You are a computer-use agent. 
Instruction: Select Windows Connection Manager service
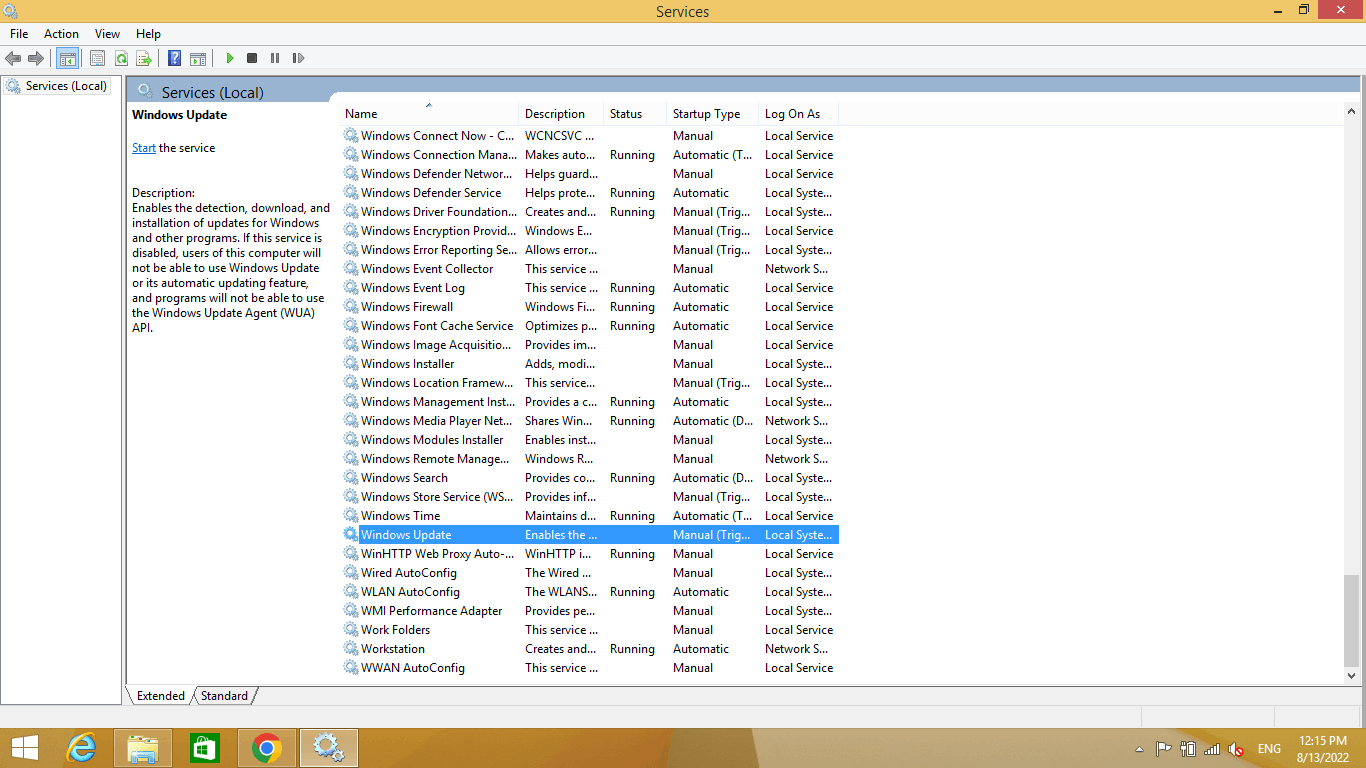pos(590,155)
